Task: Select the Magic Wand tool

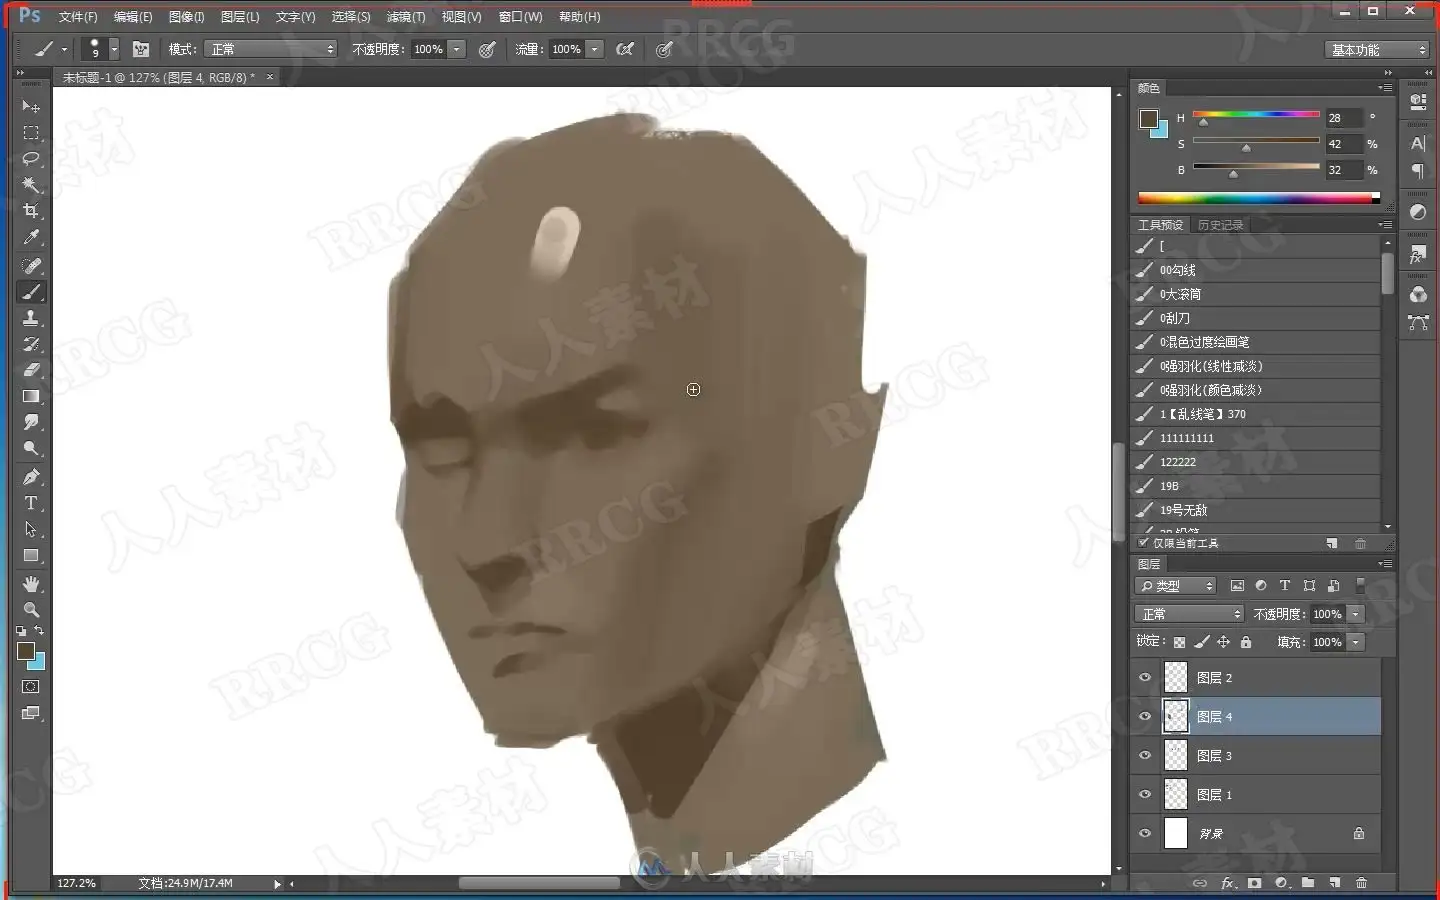Action: click(x=31, y=185)
